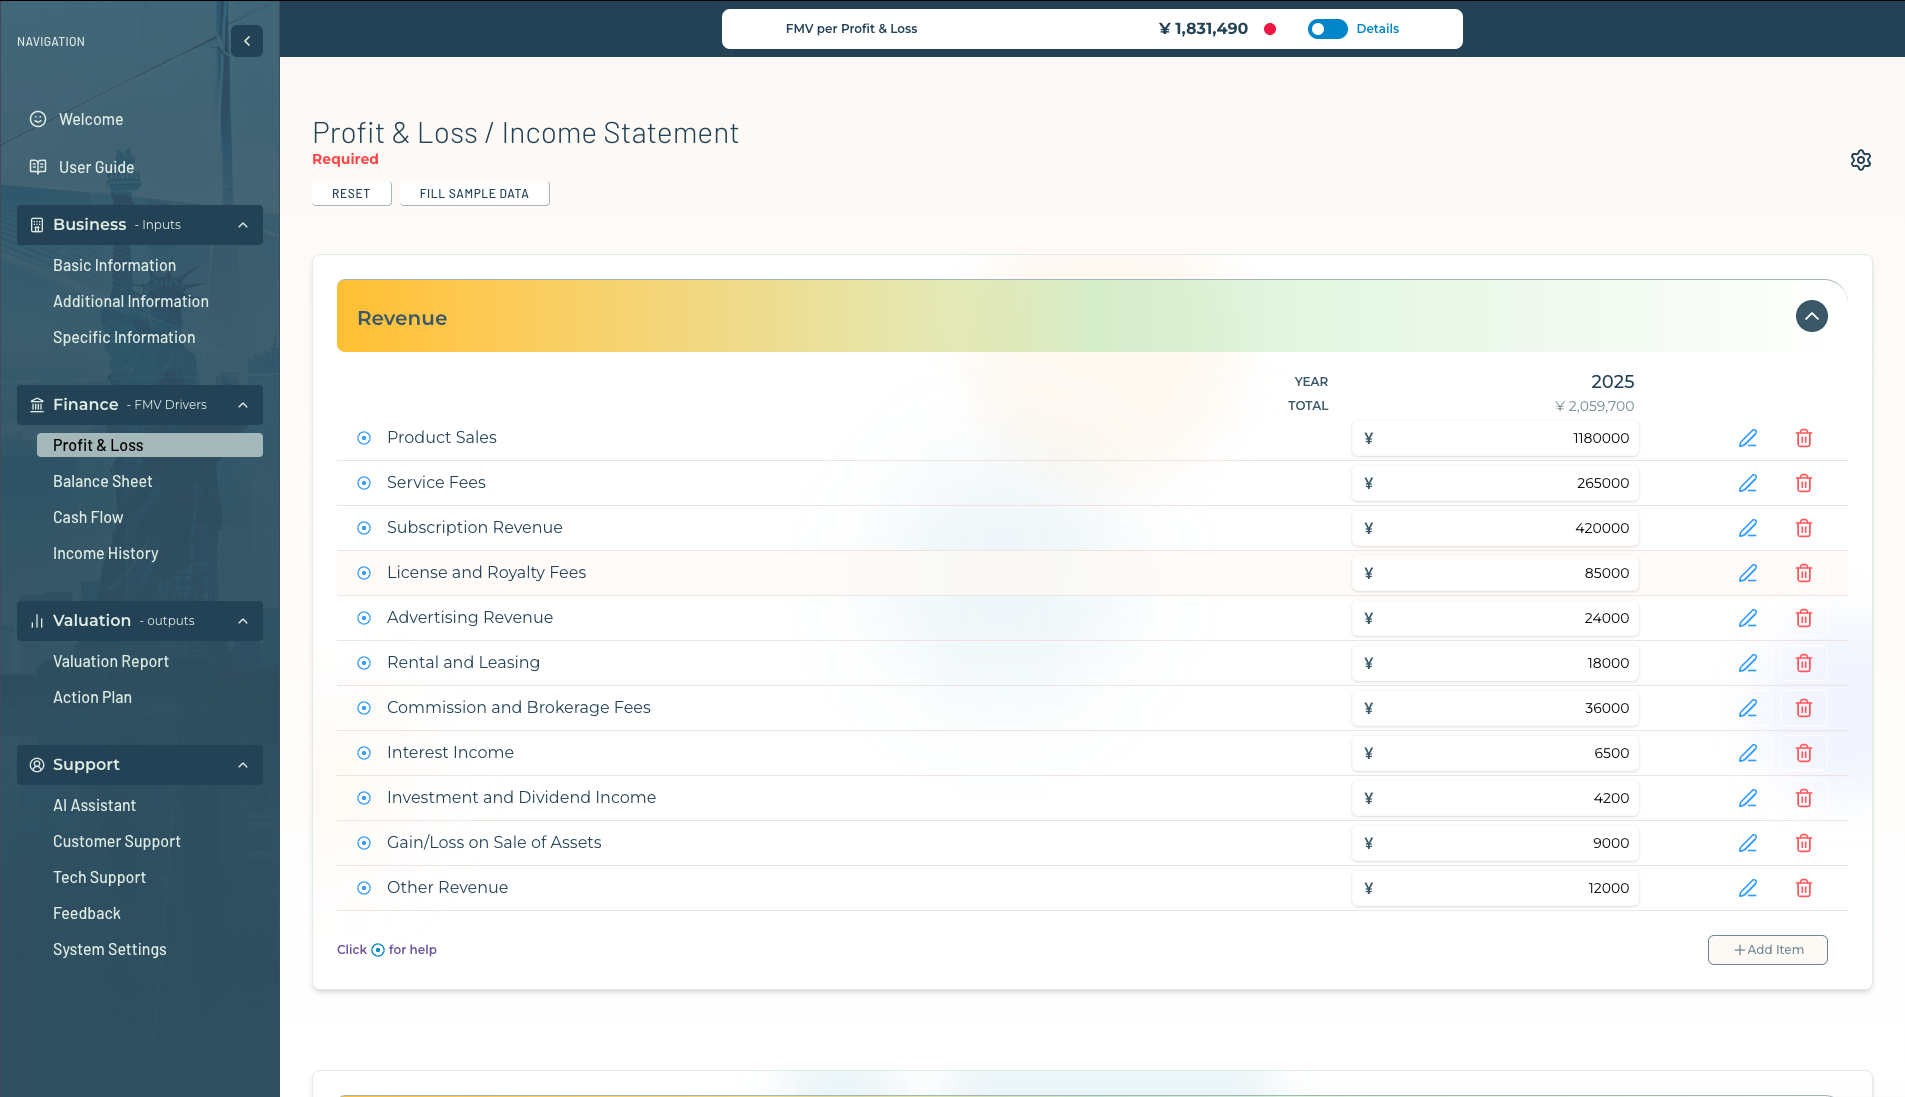
Task: Click help icon beside License and Royalty Fees
Action: (364, 573)
